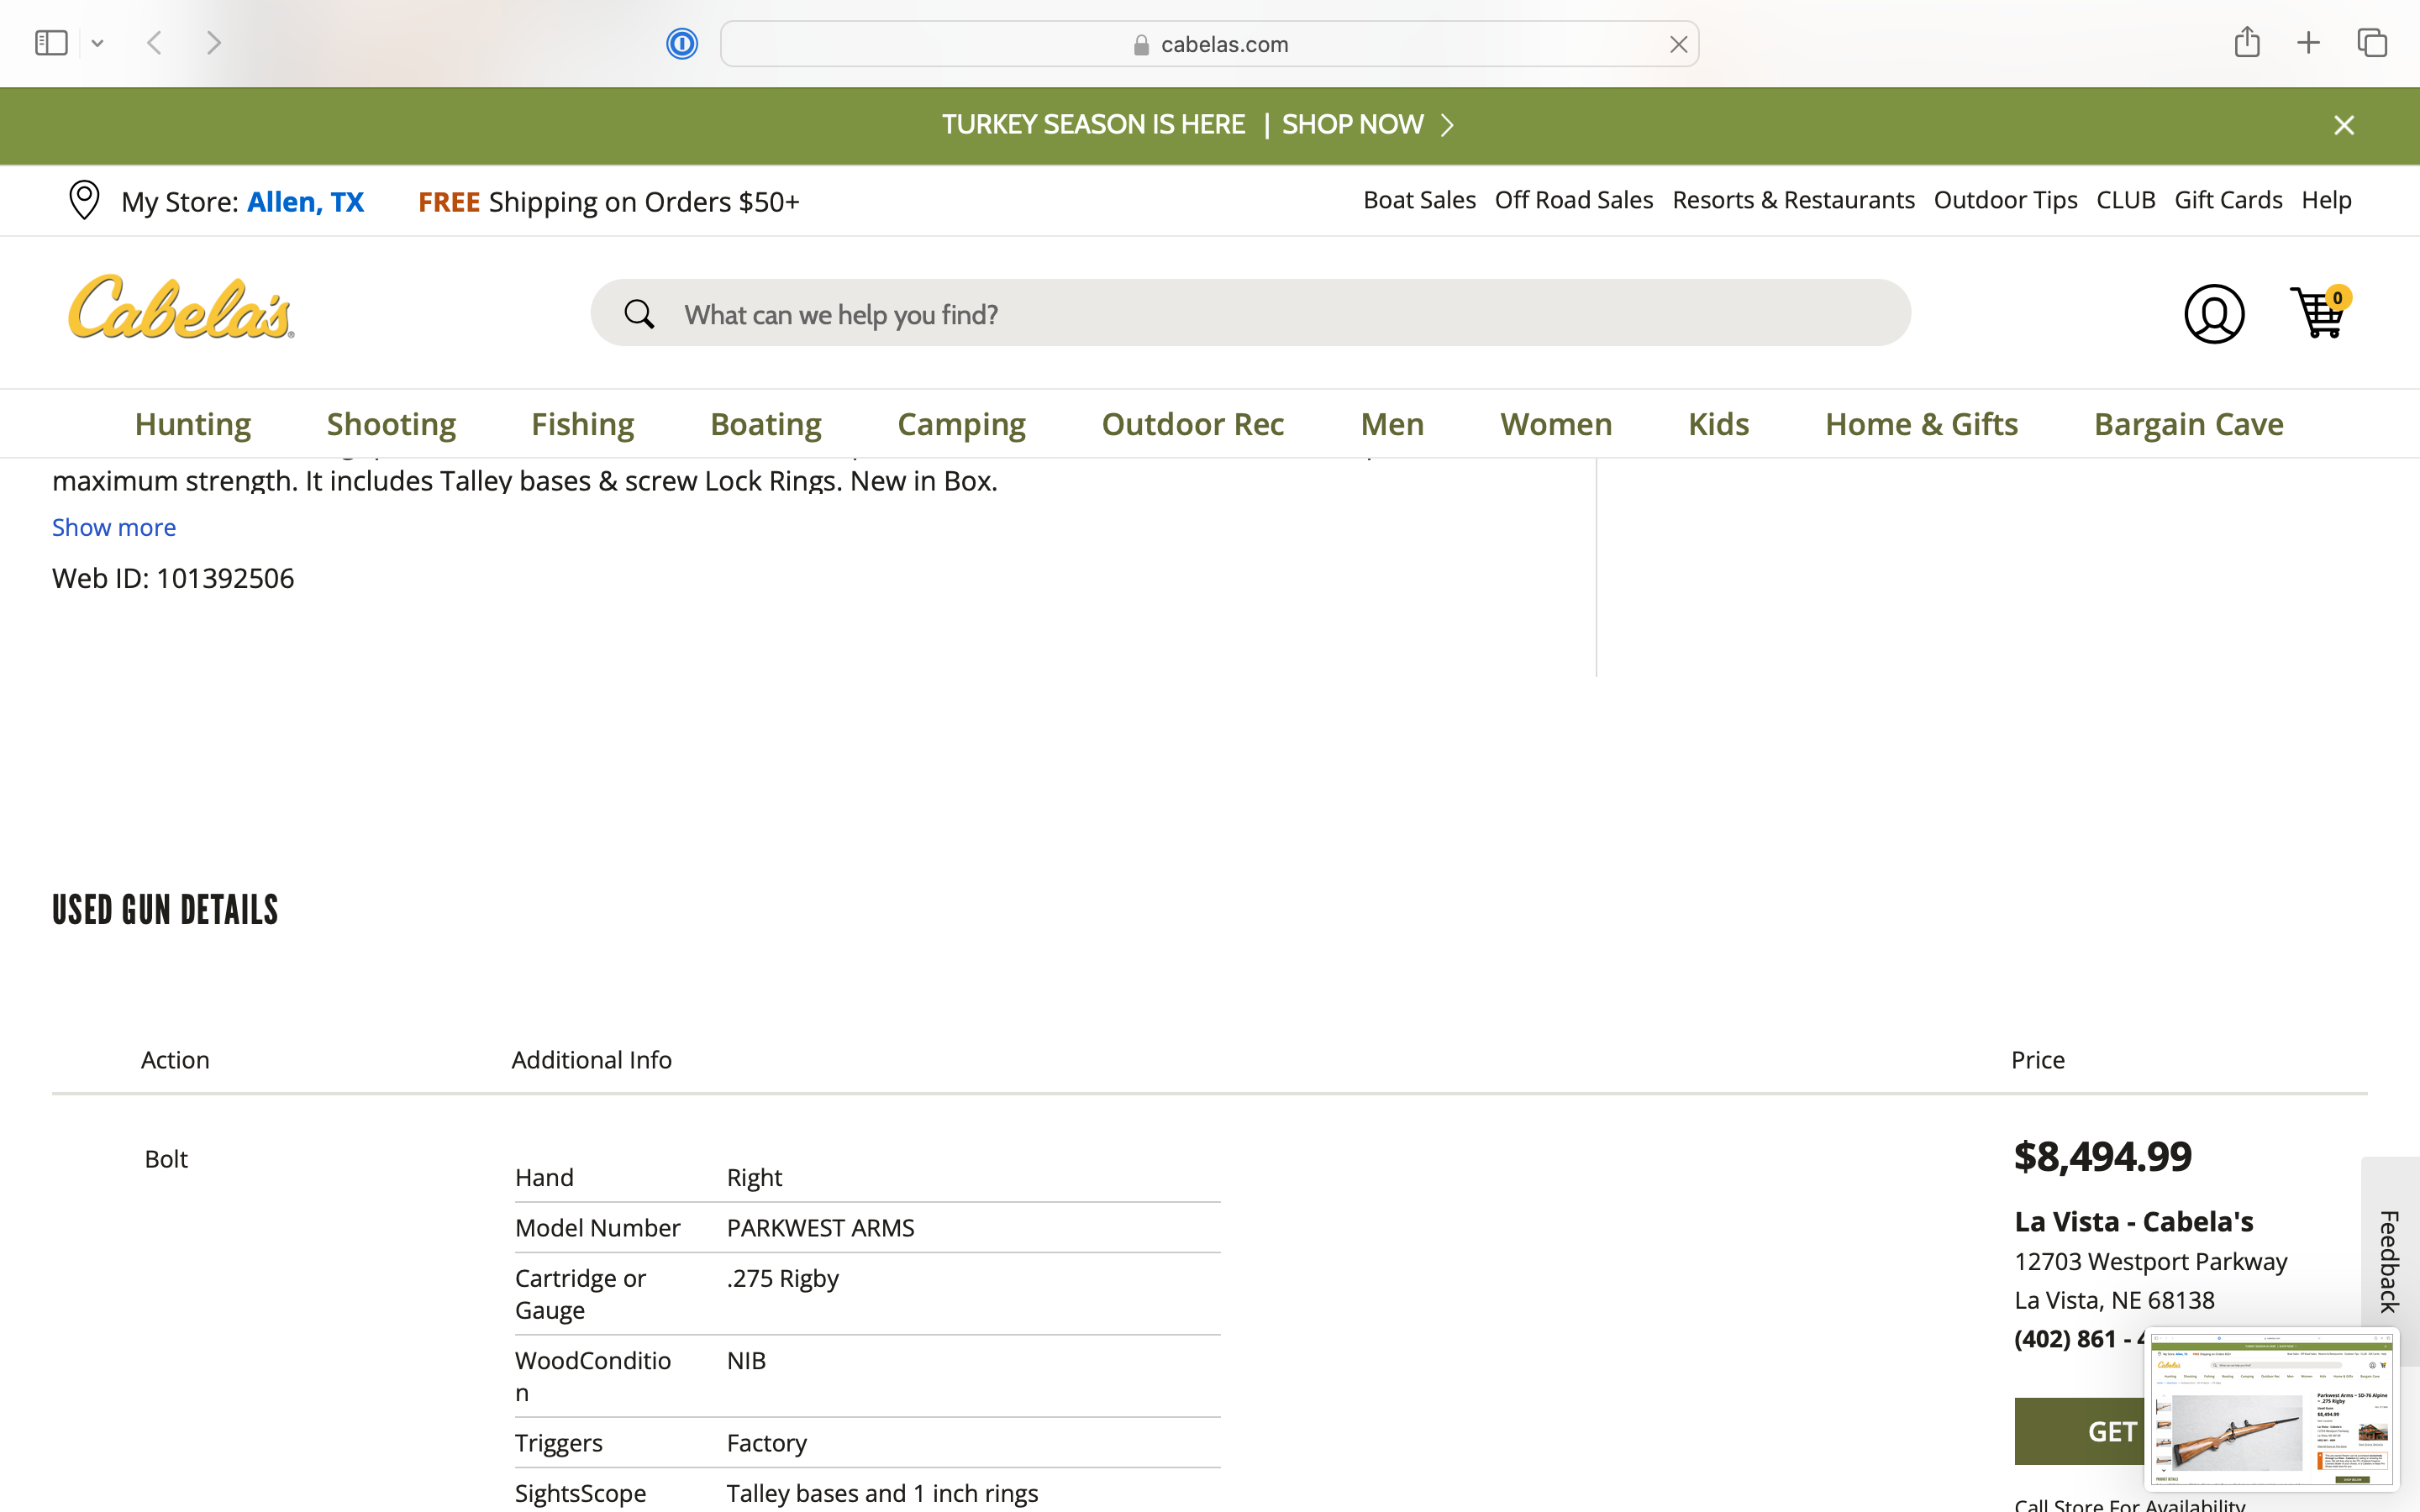Open the Off Road Sales link
The width and height of the screenshot is (2420, 1512).
click(x=1574, y=200)
